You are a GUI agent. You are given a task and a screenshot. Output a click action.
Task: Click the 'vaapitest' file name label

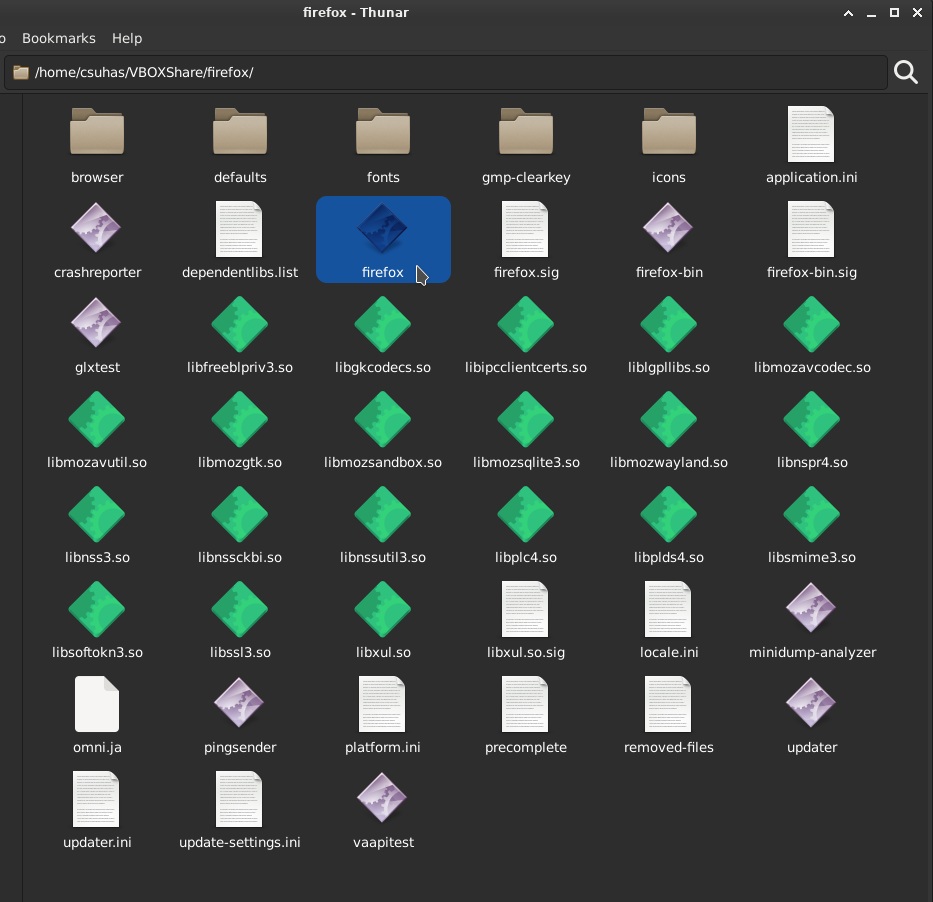coord(383,843)
